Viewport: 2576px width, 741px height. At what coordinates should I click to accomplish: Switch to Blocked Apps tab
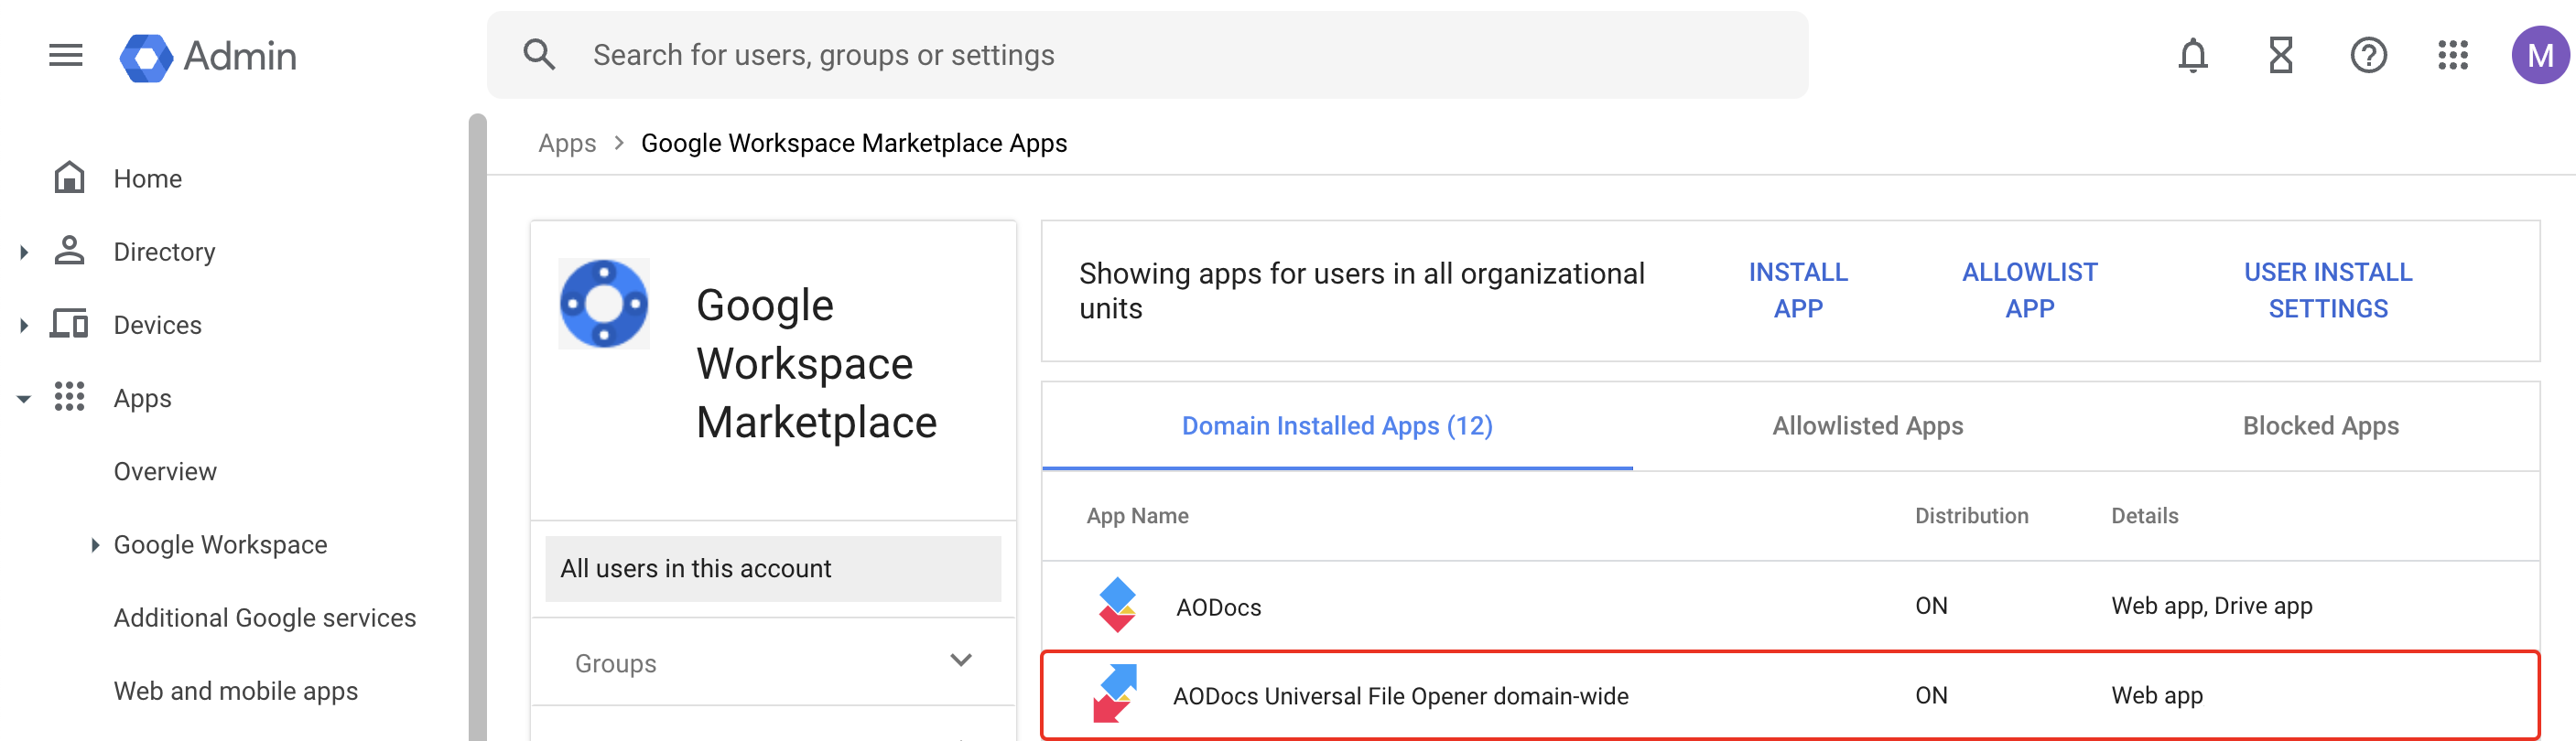point(2320,426)
